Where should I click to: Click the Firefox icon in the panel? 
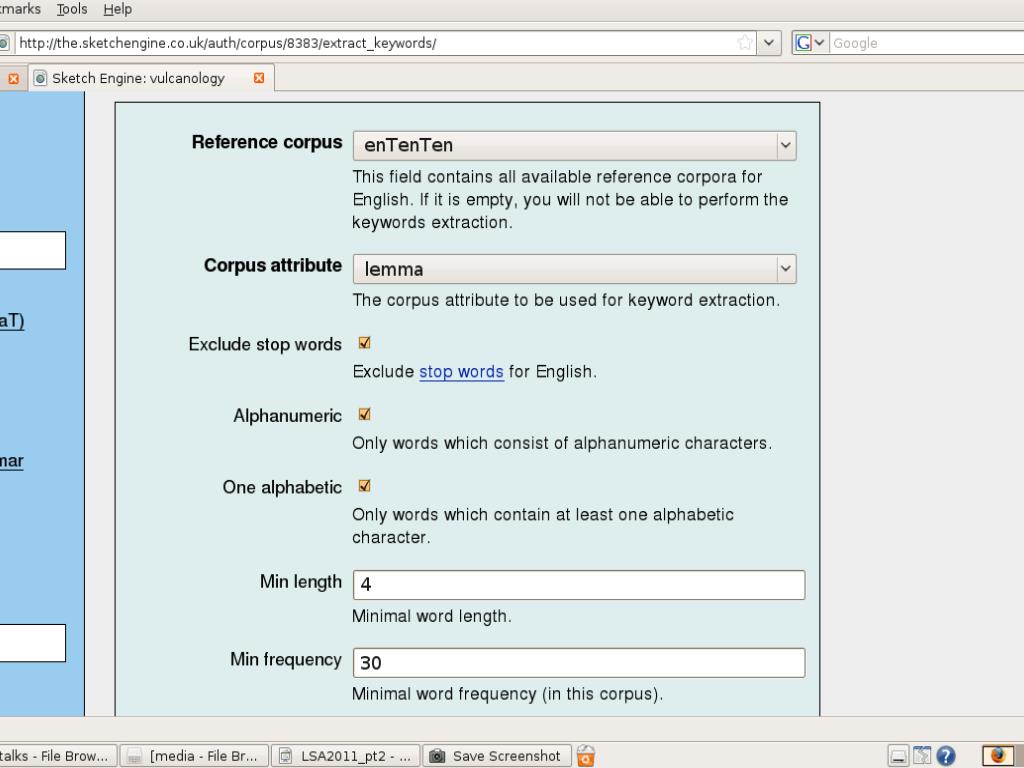998,755
